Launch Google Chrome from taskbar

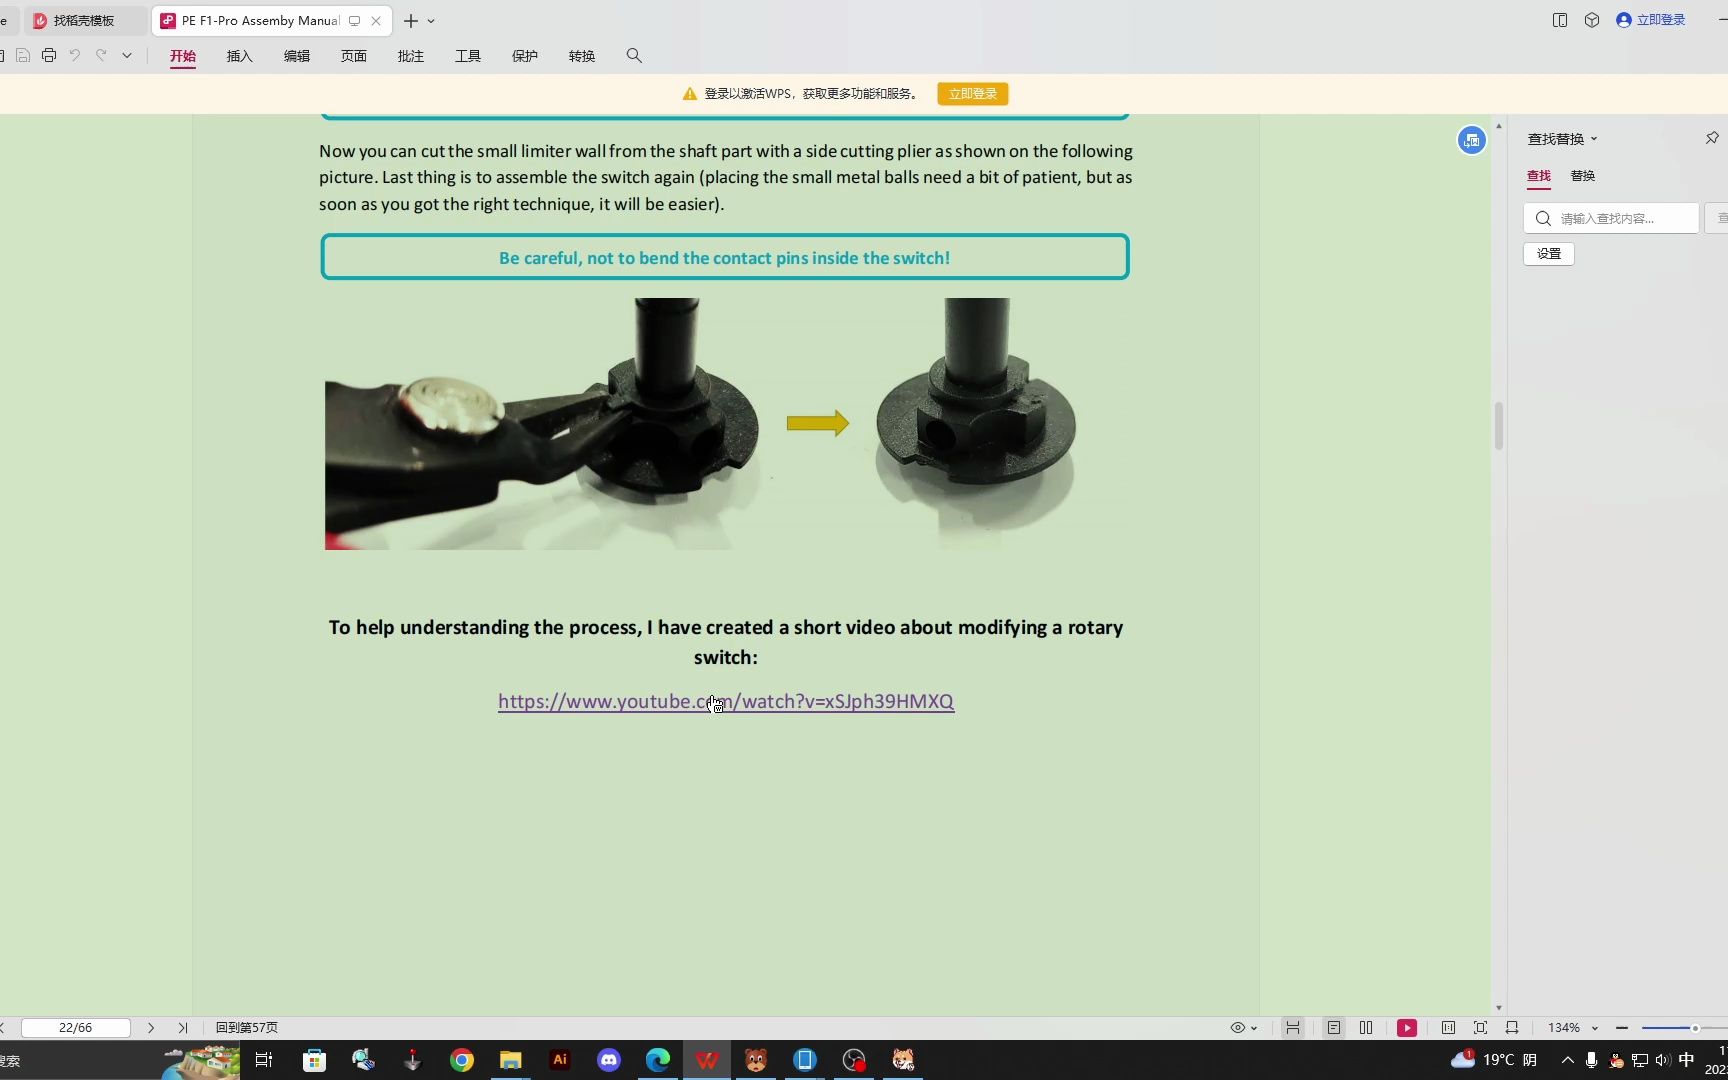[461, 1060]
